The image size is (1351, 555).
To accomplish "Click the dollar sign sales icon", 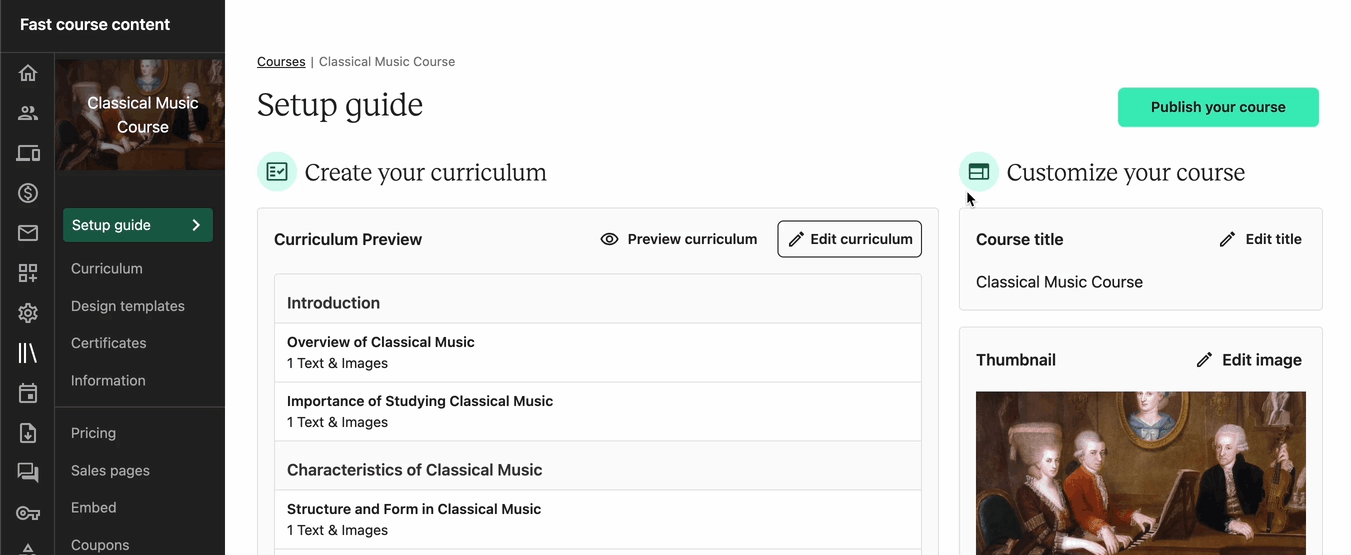I will pos(28,193).
